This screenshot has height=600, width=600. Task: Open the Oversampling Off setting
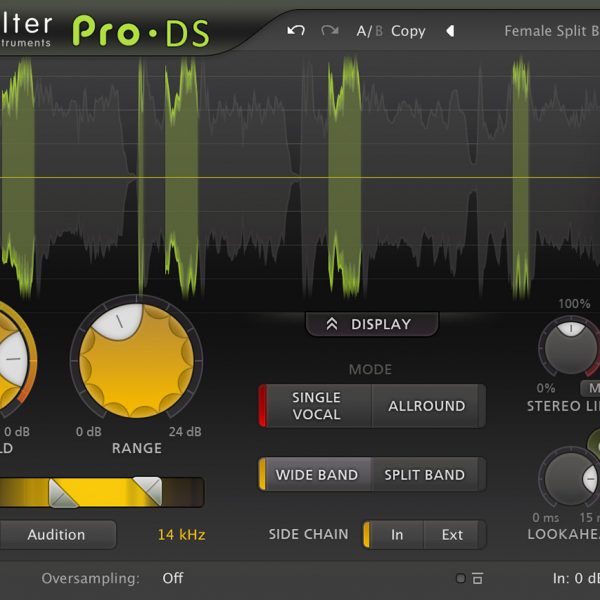(x=173, y=578)
